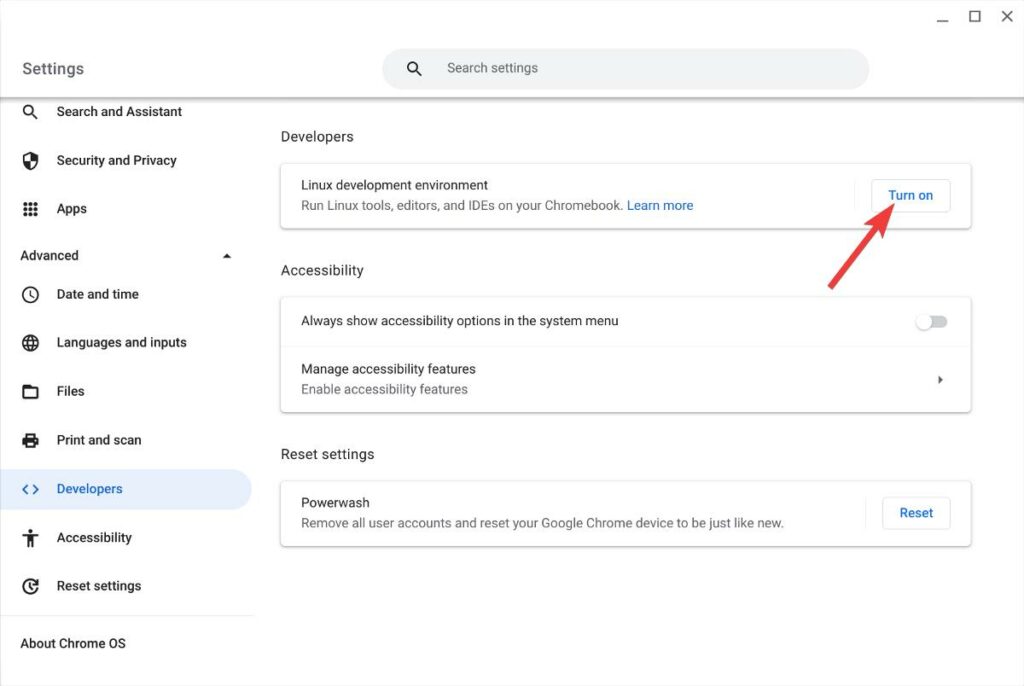
Task: Select the Security and Privacy shield icon
Action: [x=30, y=160]
